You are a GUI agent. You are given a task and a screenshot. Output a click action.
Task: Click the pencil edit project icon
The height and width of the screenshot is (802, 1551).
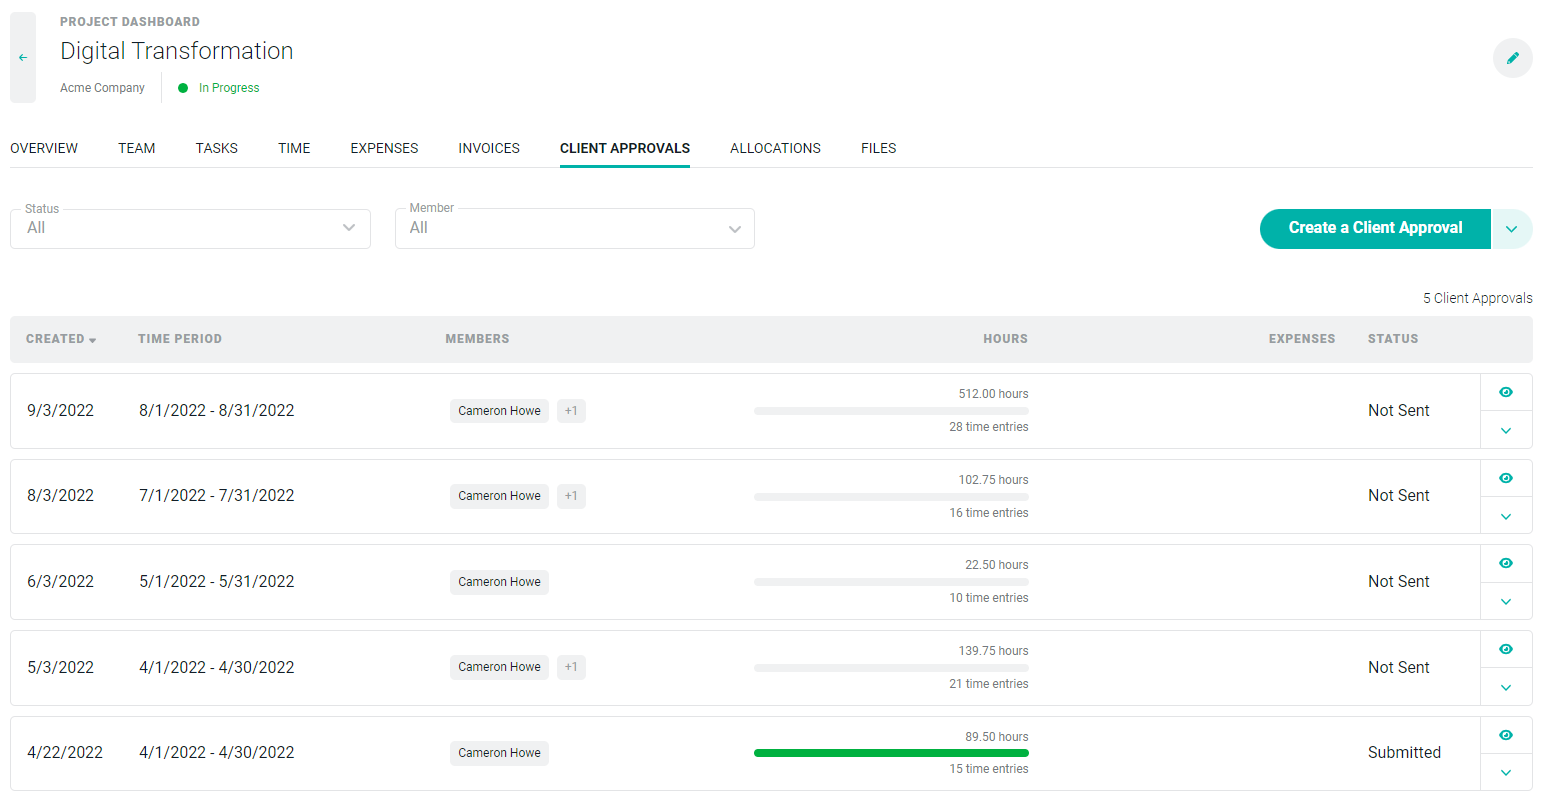click(1512, 58)
